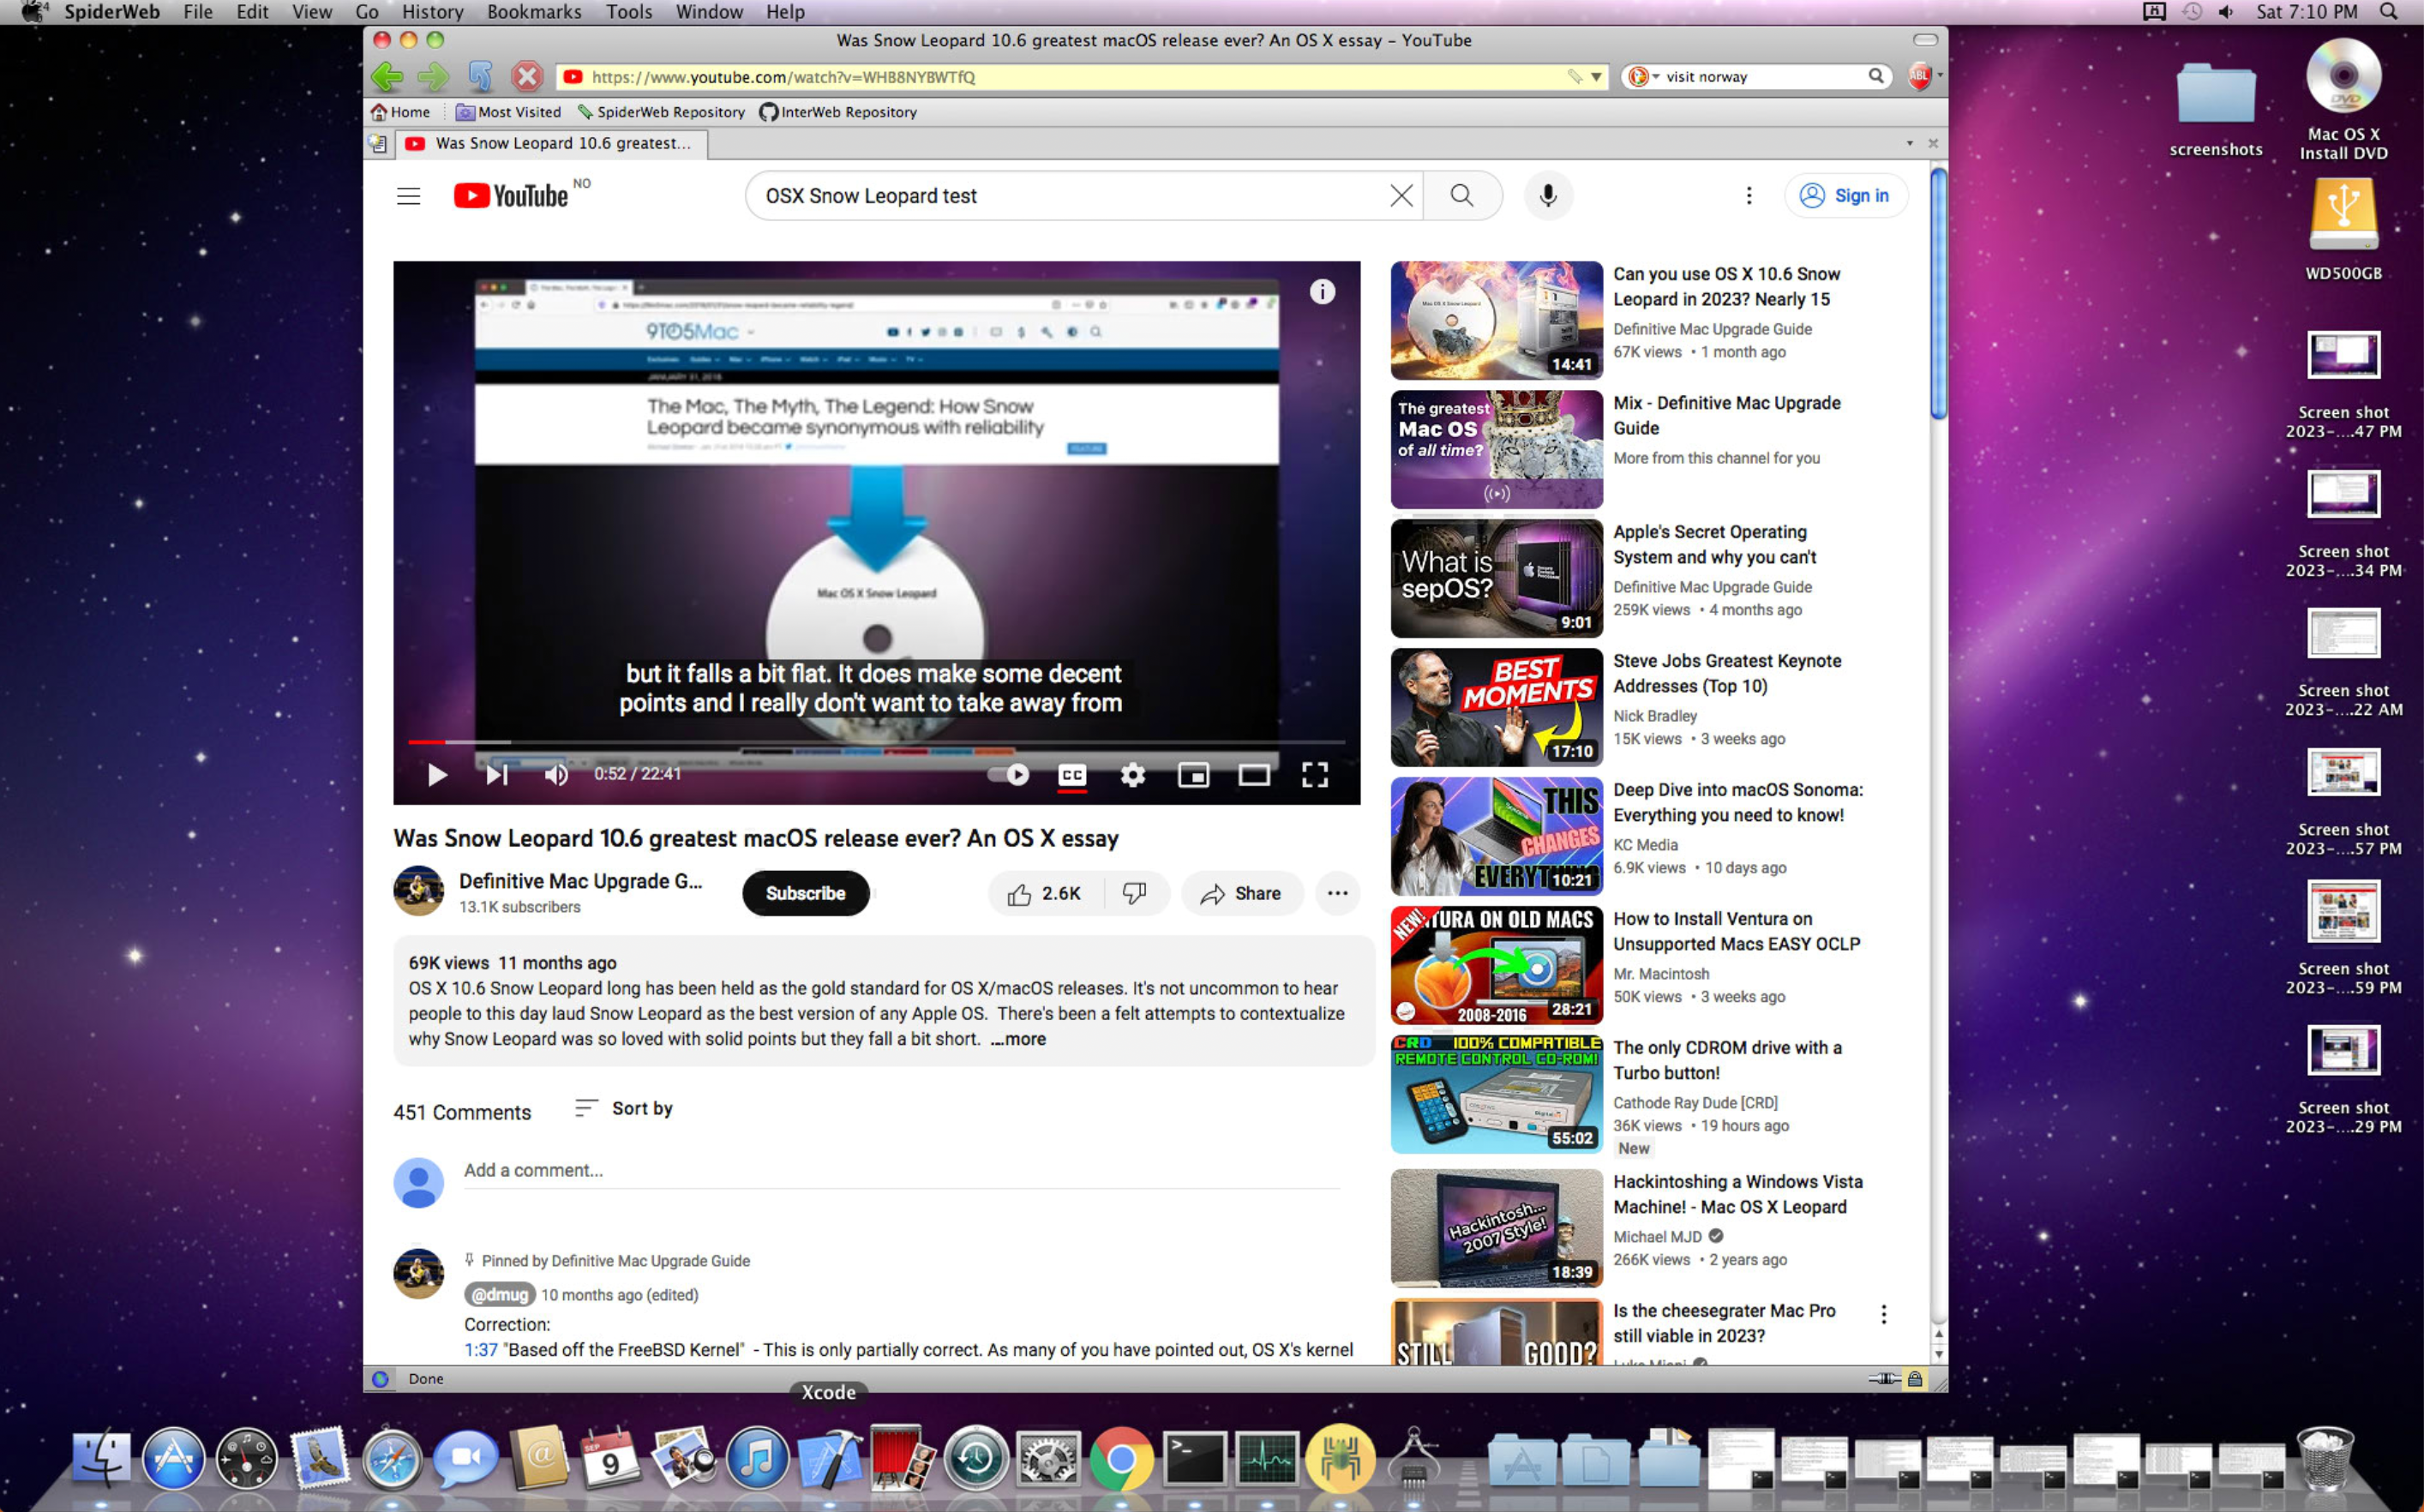Open the SpiderWeb Repository bookmark
Viewport: 2424px width, 1512px height.
(661, 112)
